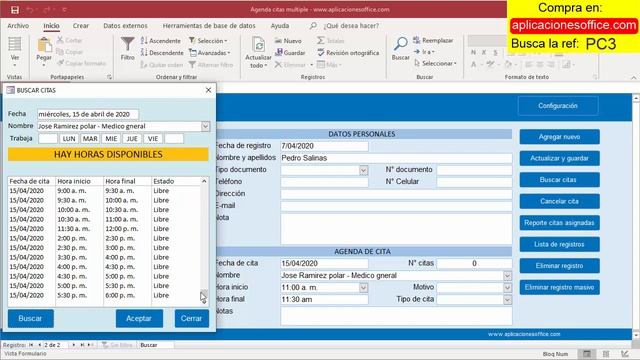The height and width of the screenshot is (360, 640).
Task: Select the Inicio ribbon tab
Action: (x=51, y=26)
